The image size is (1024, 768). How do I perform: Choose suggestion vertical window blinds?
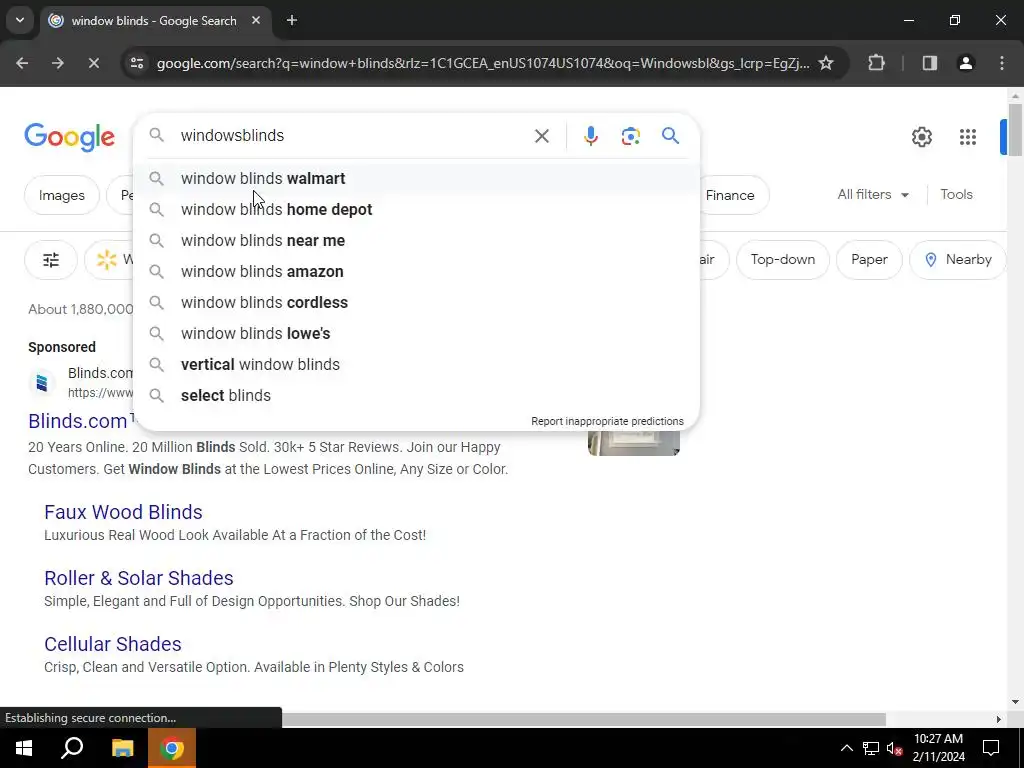pos(416,364)
